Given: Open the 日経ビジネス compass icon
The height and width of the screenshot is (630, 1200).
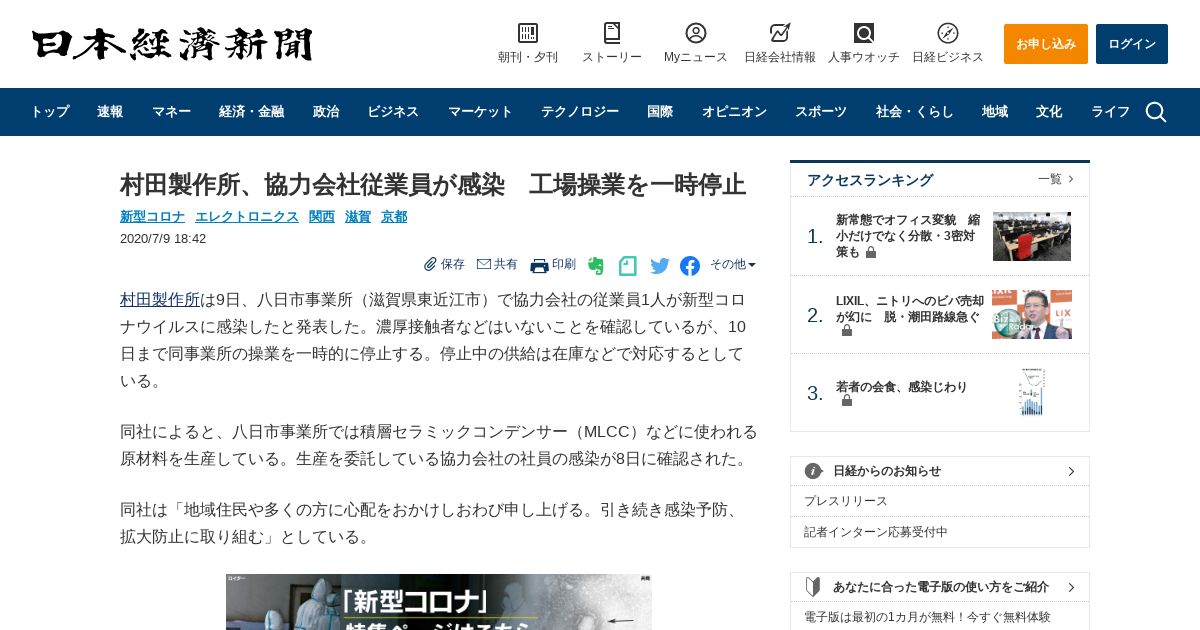Looking at the screenshot, I should pyautogui.click(x=948, y=33).
